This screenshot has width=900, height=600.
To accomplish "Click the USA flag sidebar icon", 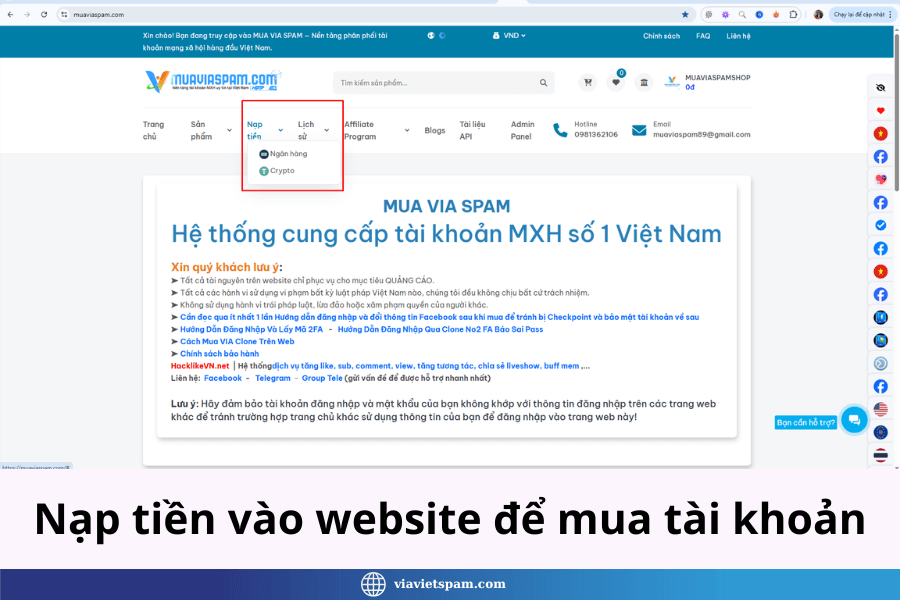I will click(x=880, y=409).
